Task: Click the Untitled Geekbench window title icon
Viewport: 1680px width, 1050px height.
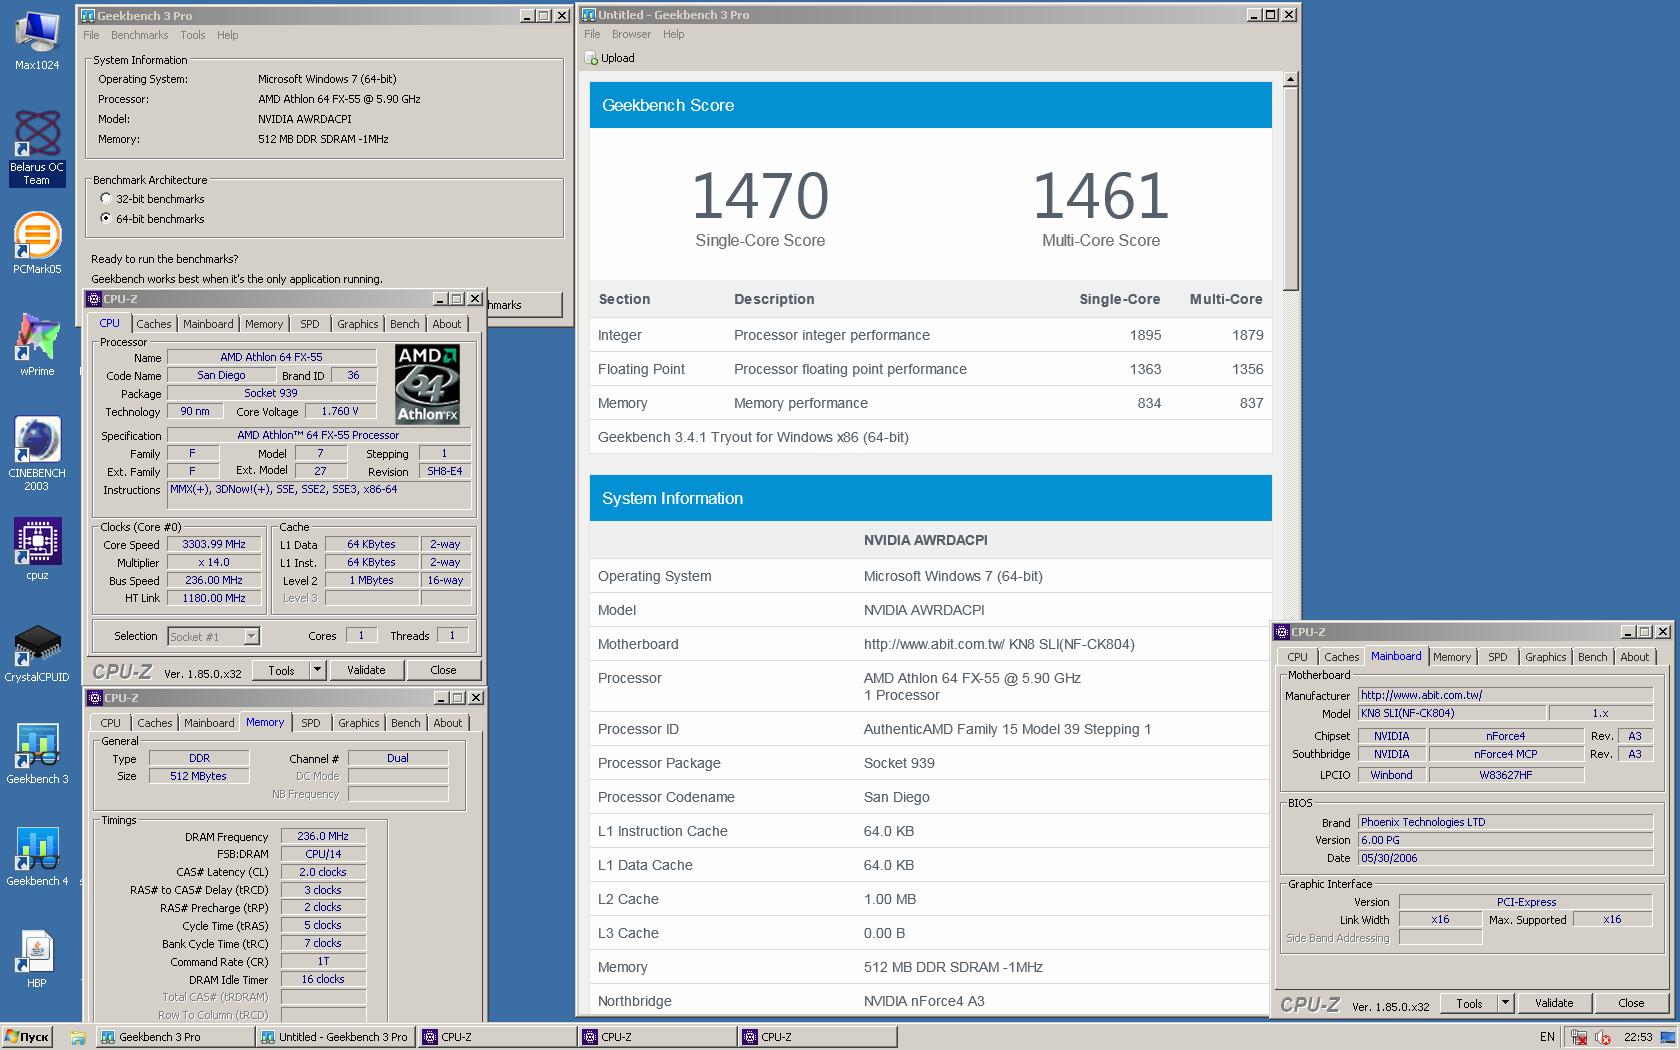Action: [589, 15]
